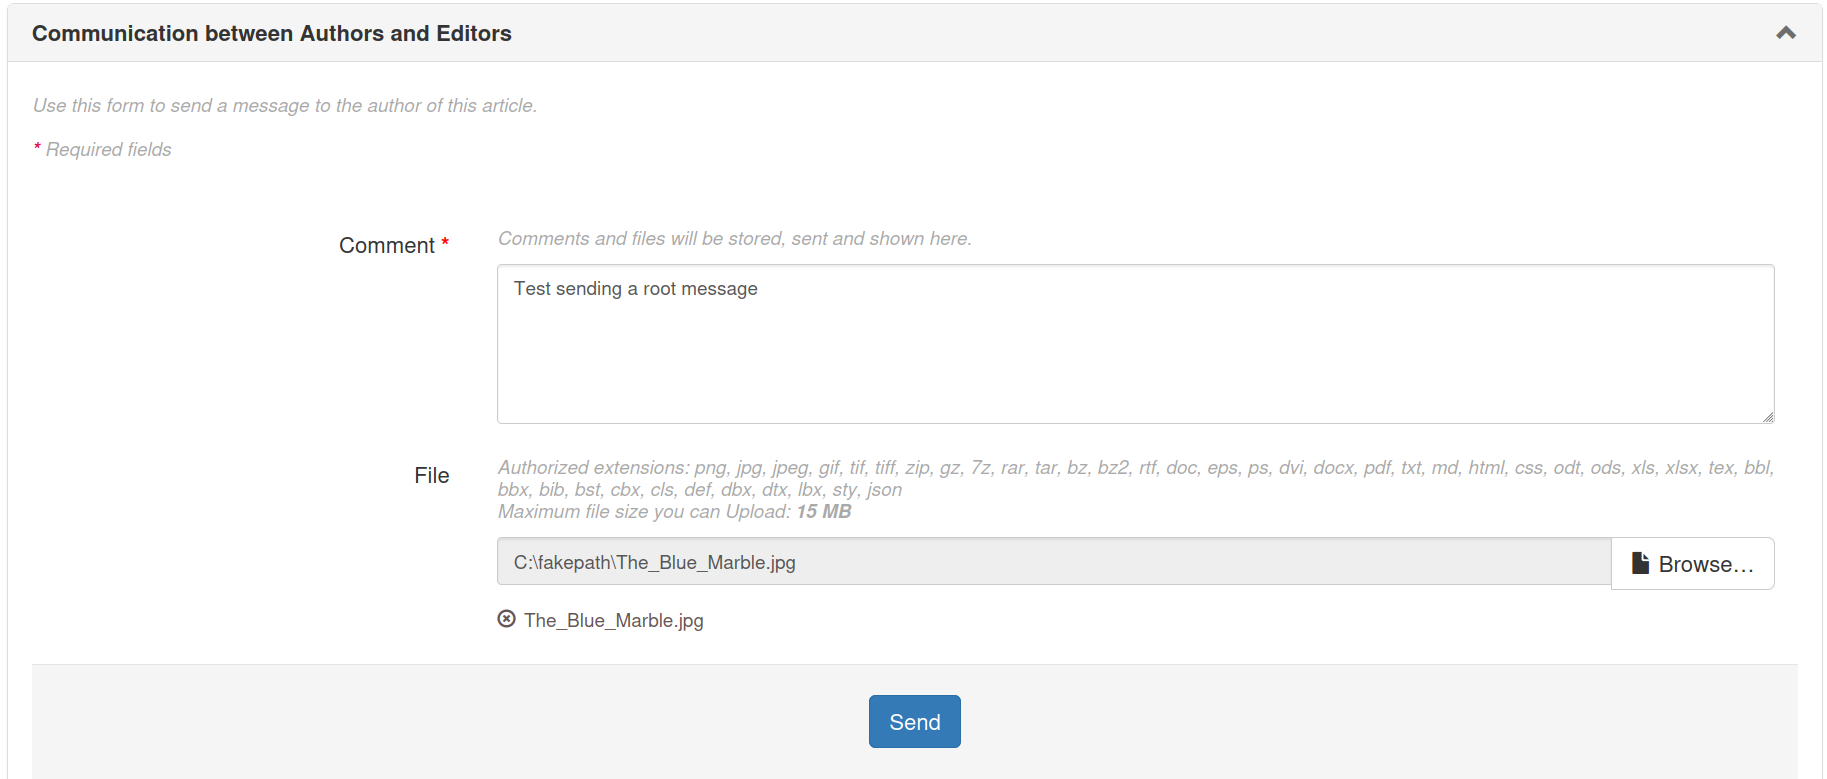Click the document icon on Browse button

(x=1640, y=563)
